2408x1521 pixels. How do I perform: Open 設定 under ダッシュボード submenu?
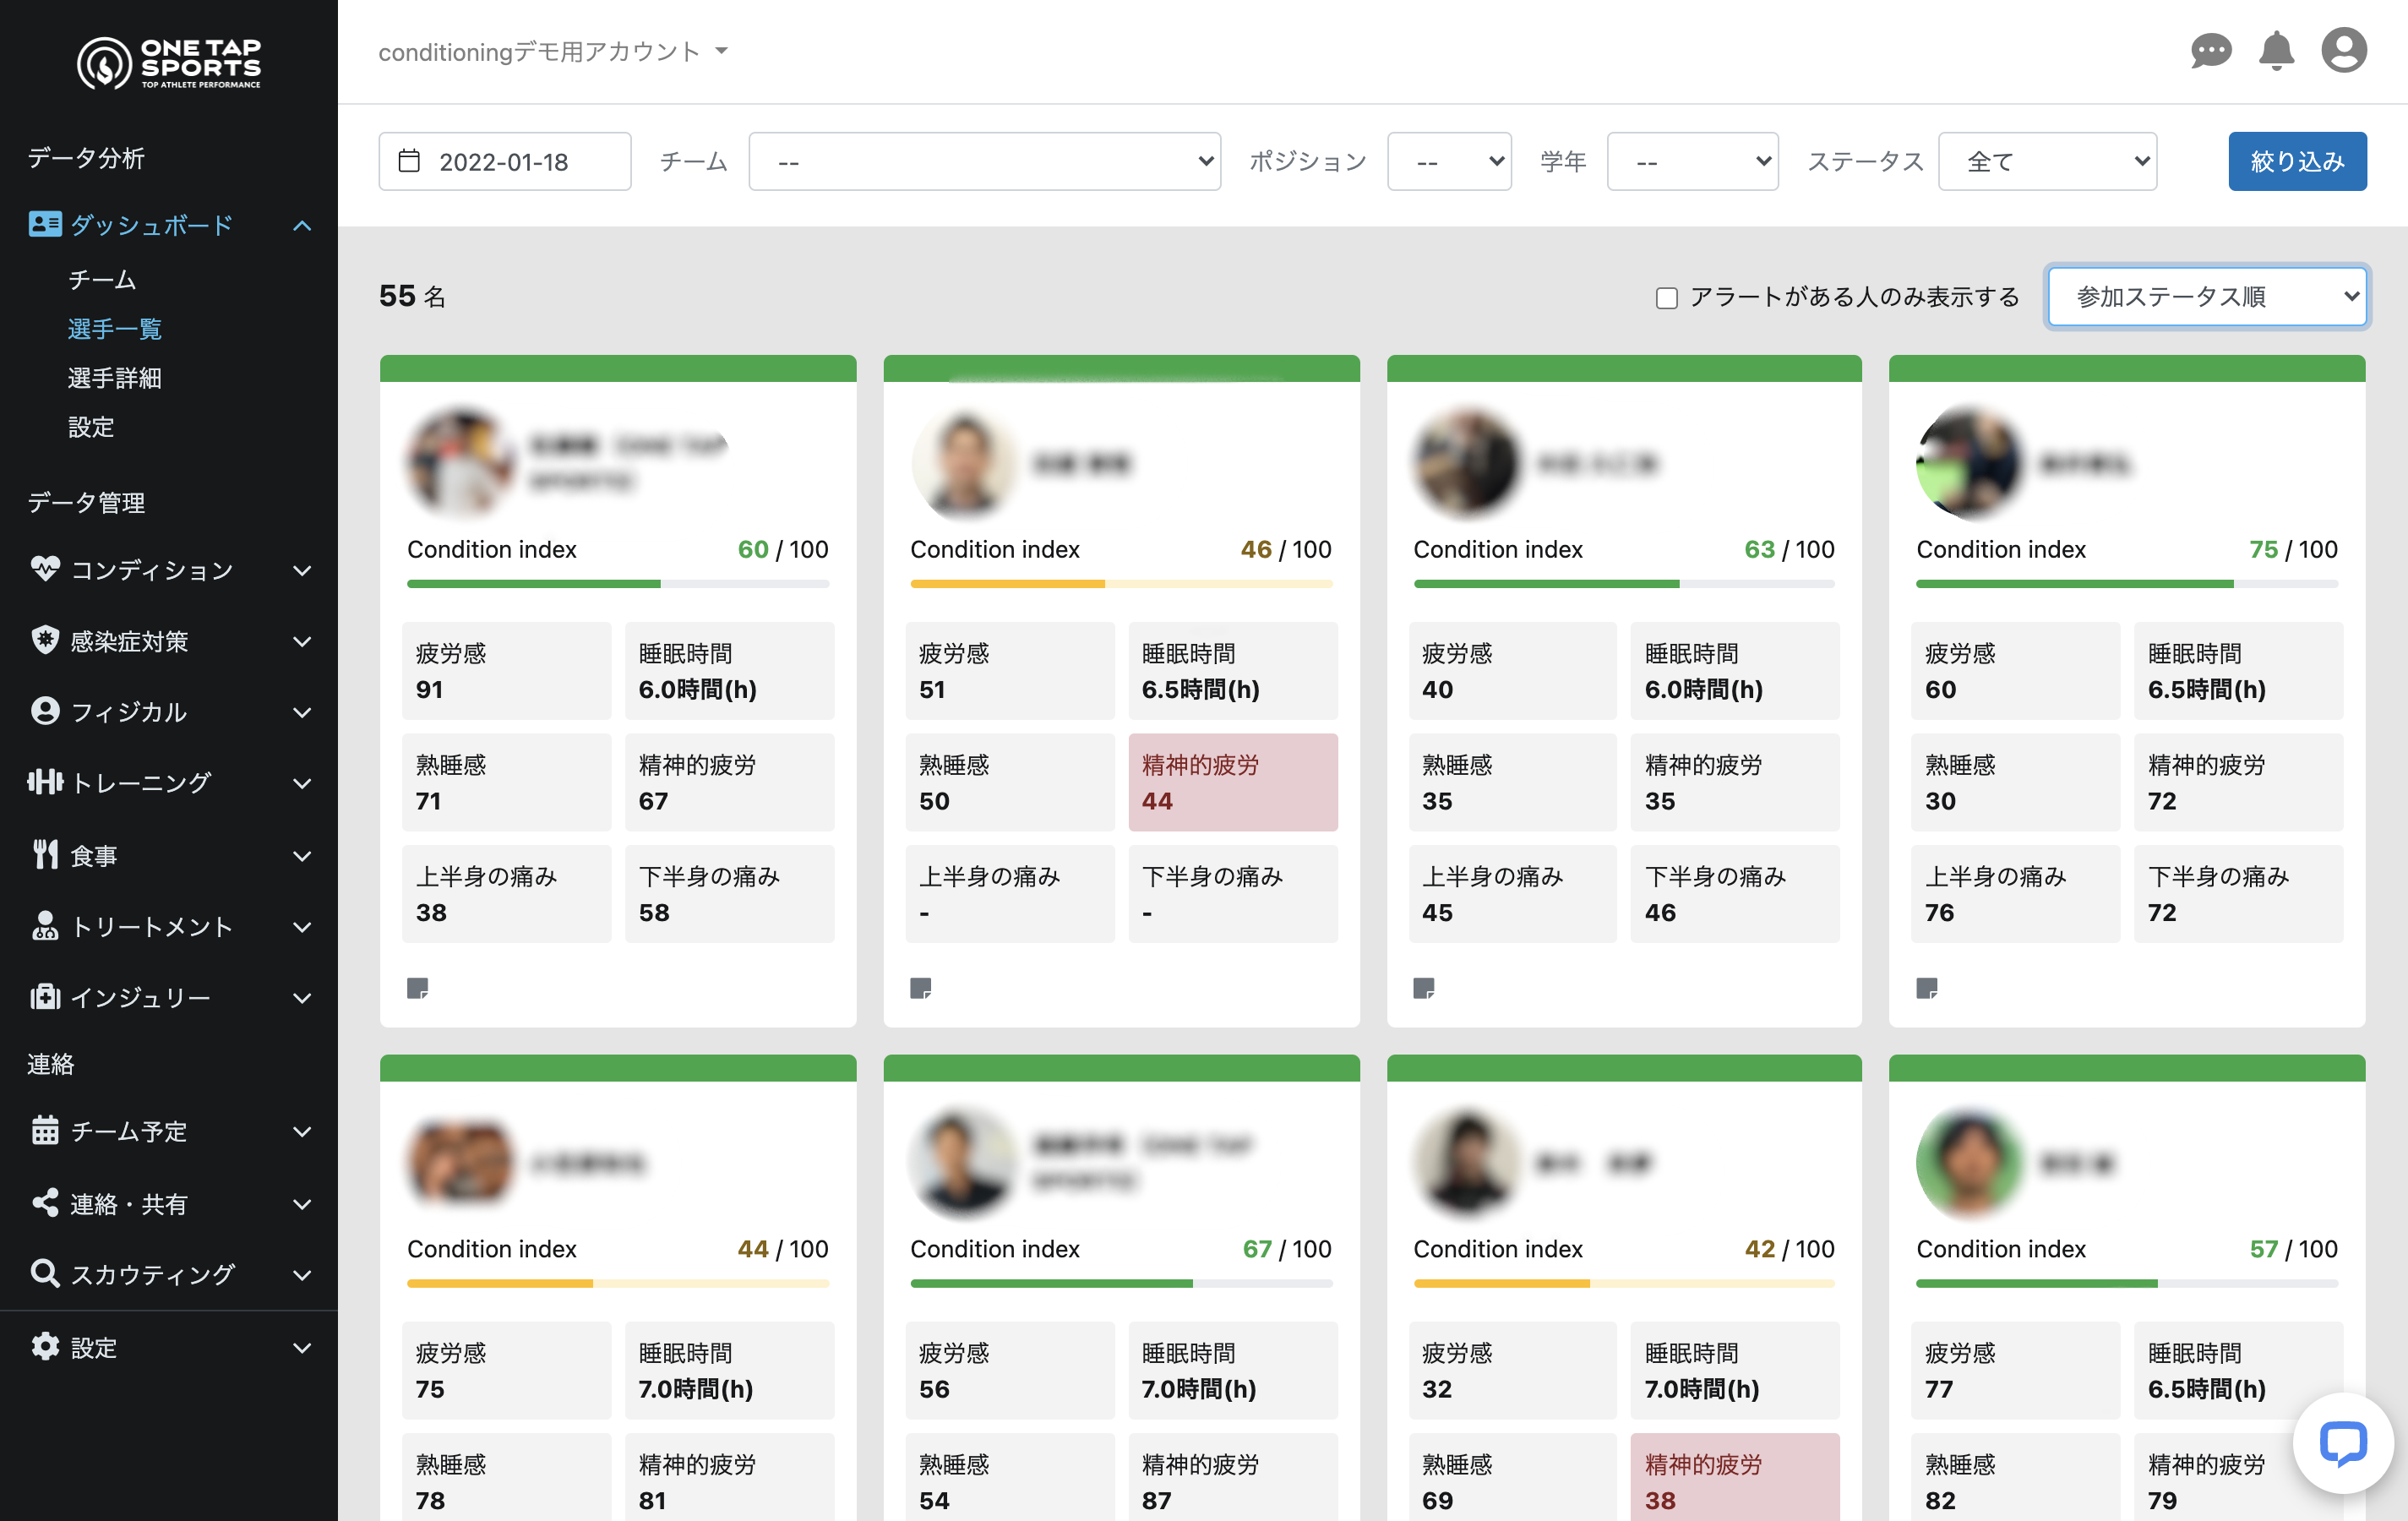point(91,426)
